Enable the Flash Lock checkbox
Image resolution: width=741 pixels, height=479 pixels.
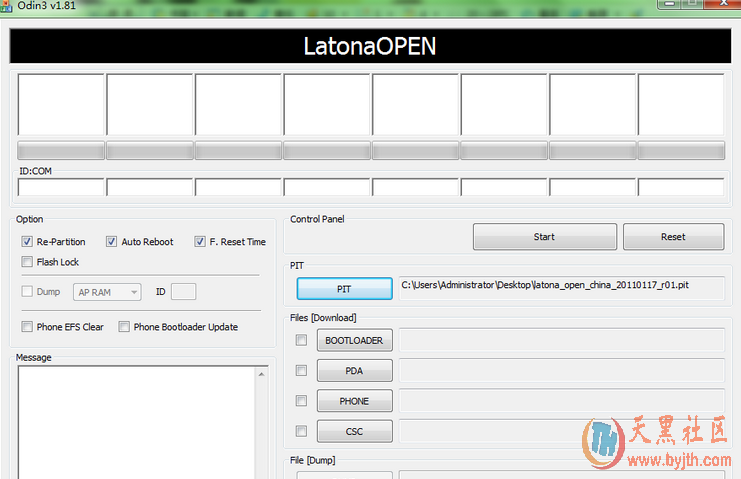coord(27,262)
